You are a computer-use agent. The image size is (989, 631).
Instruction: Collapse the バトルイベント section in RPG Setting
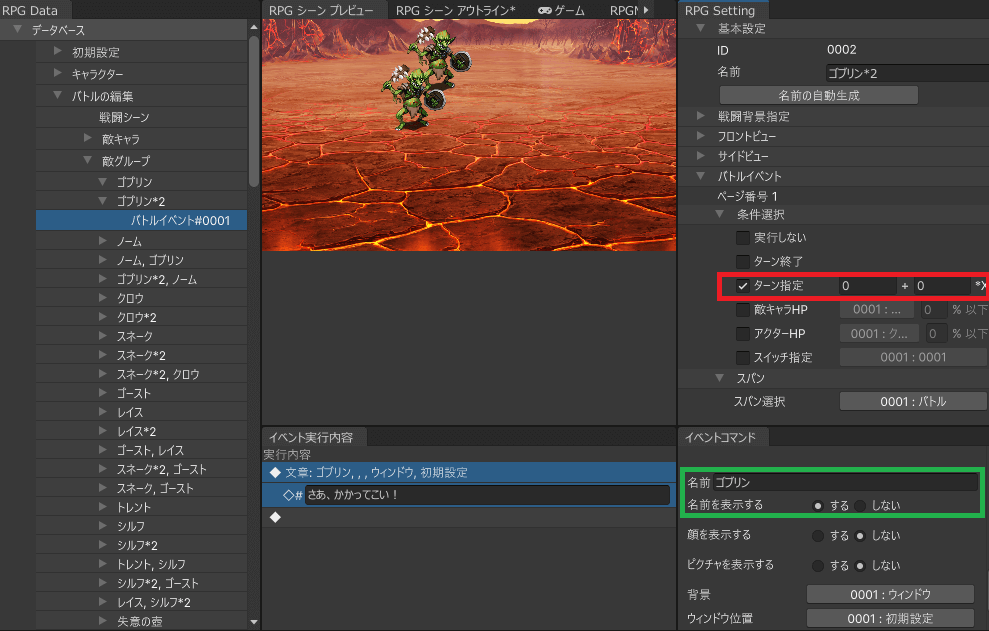[x=701, y=176]
